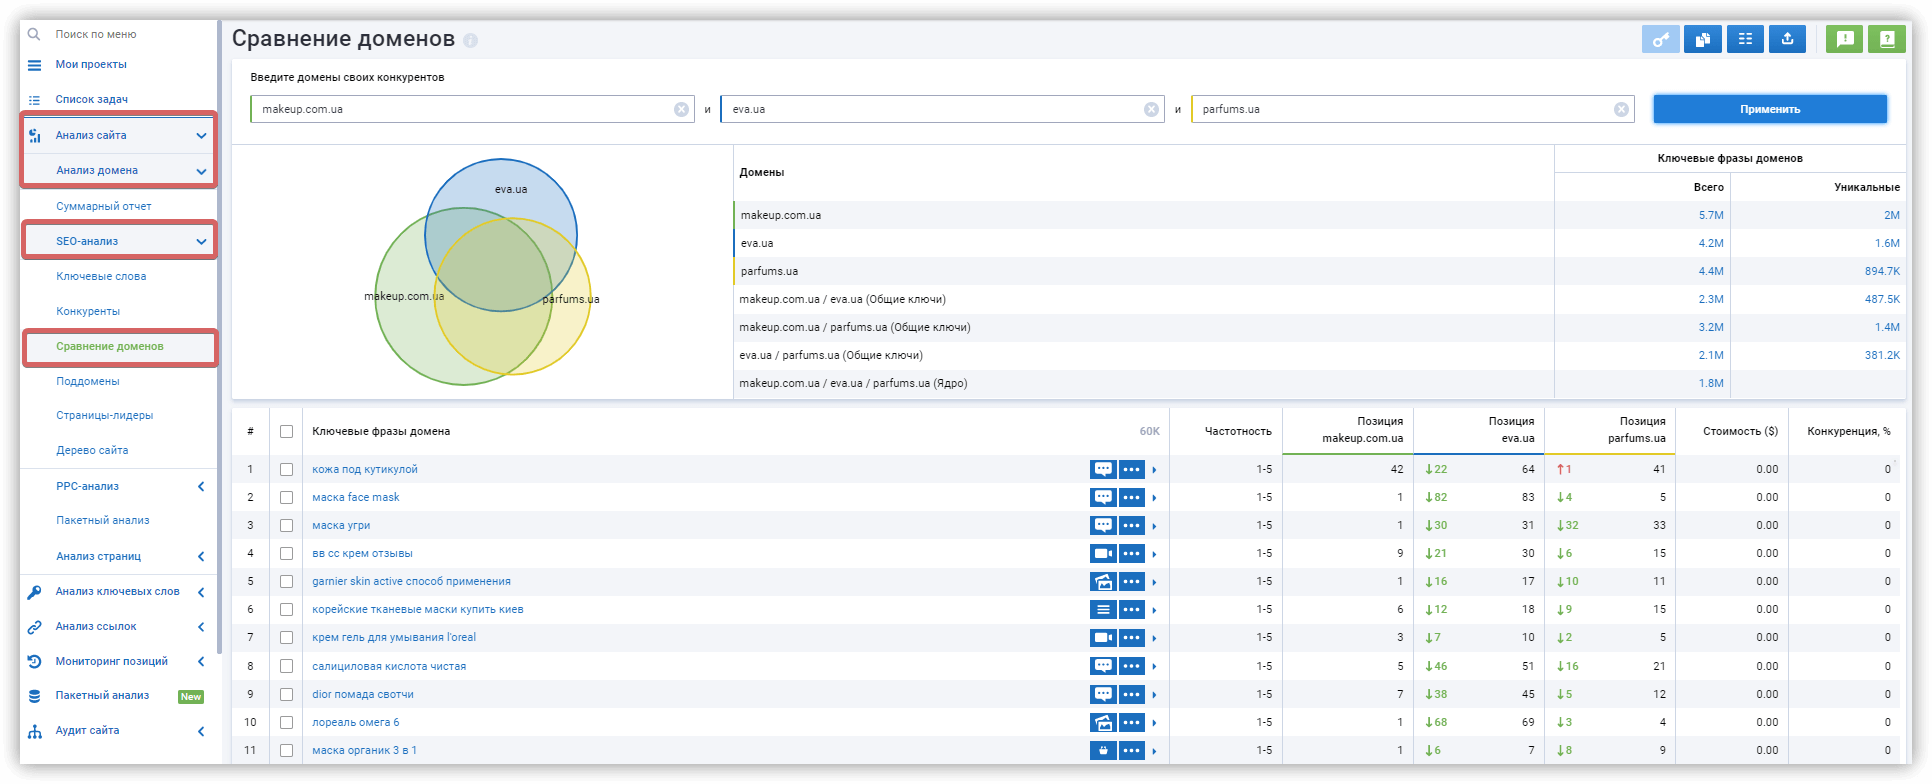Click speech bubble icon for кожа под кутикулой

tap(1103, 469)
